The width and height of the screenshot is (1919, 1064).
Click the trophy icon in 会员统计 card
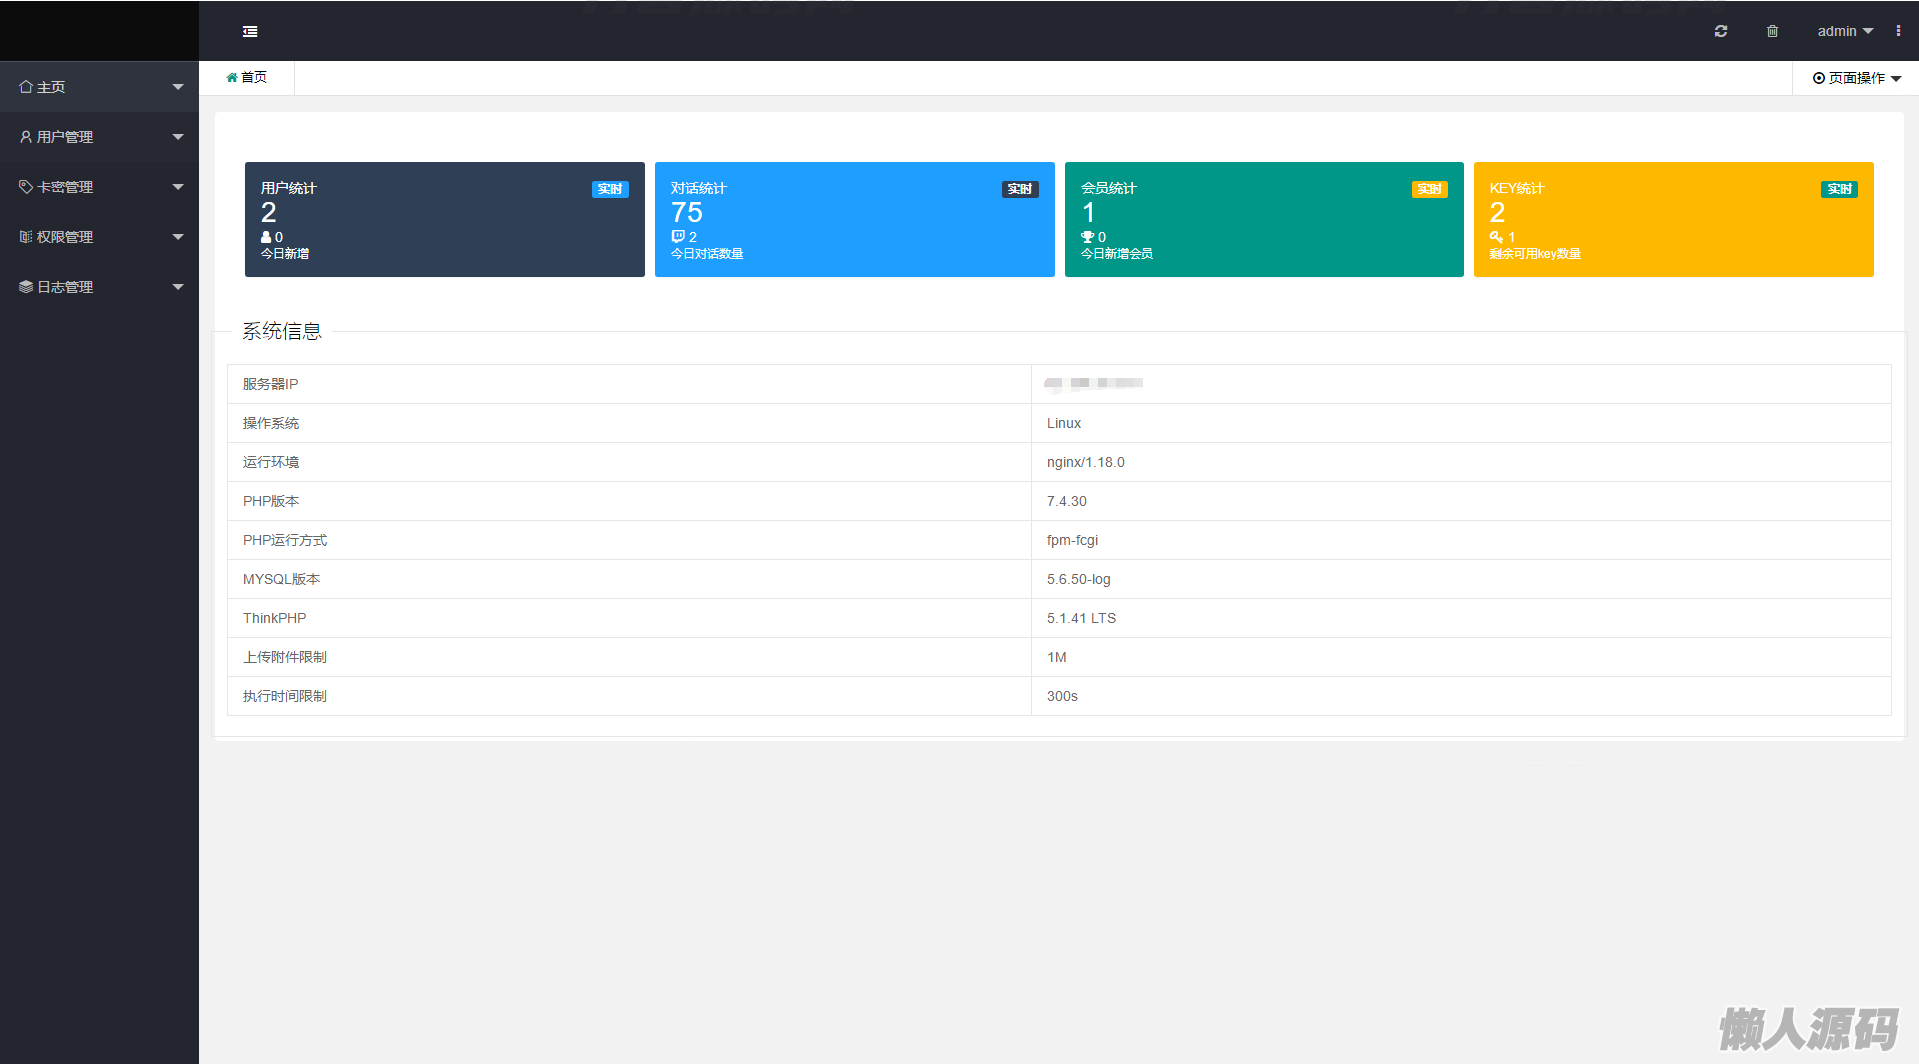(1087, 237)
